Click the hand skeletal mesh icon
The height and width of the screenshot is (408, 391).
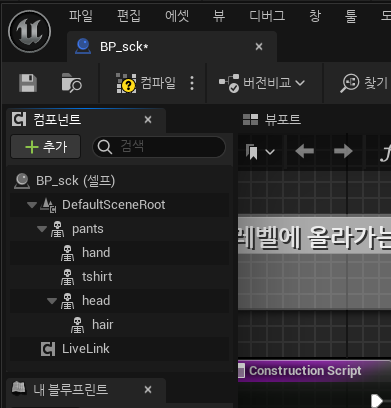[x=67, y=253]
